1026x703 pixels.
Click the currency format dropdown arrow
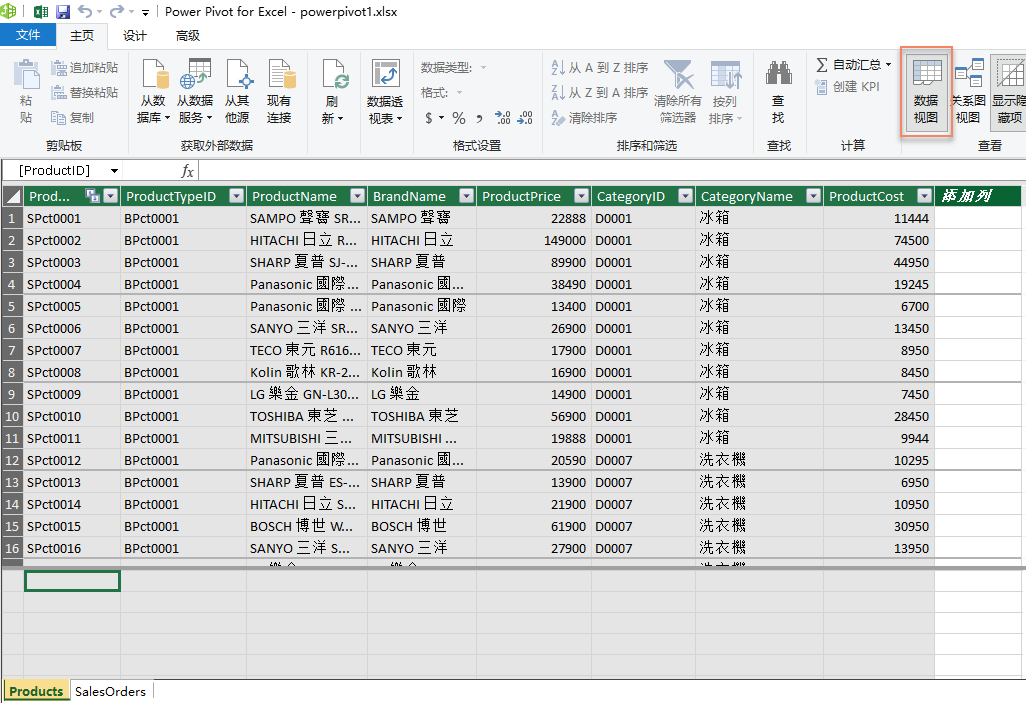(x=442, y=118)
